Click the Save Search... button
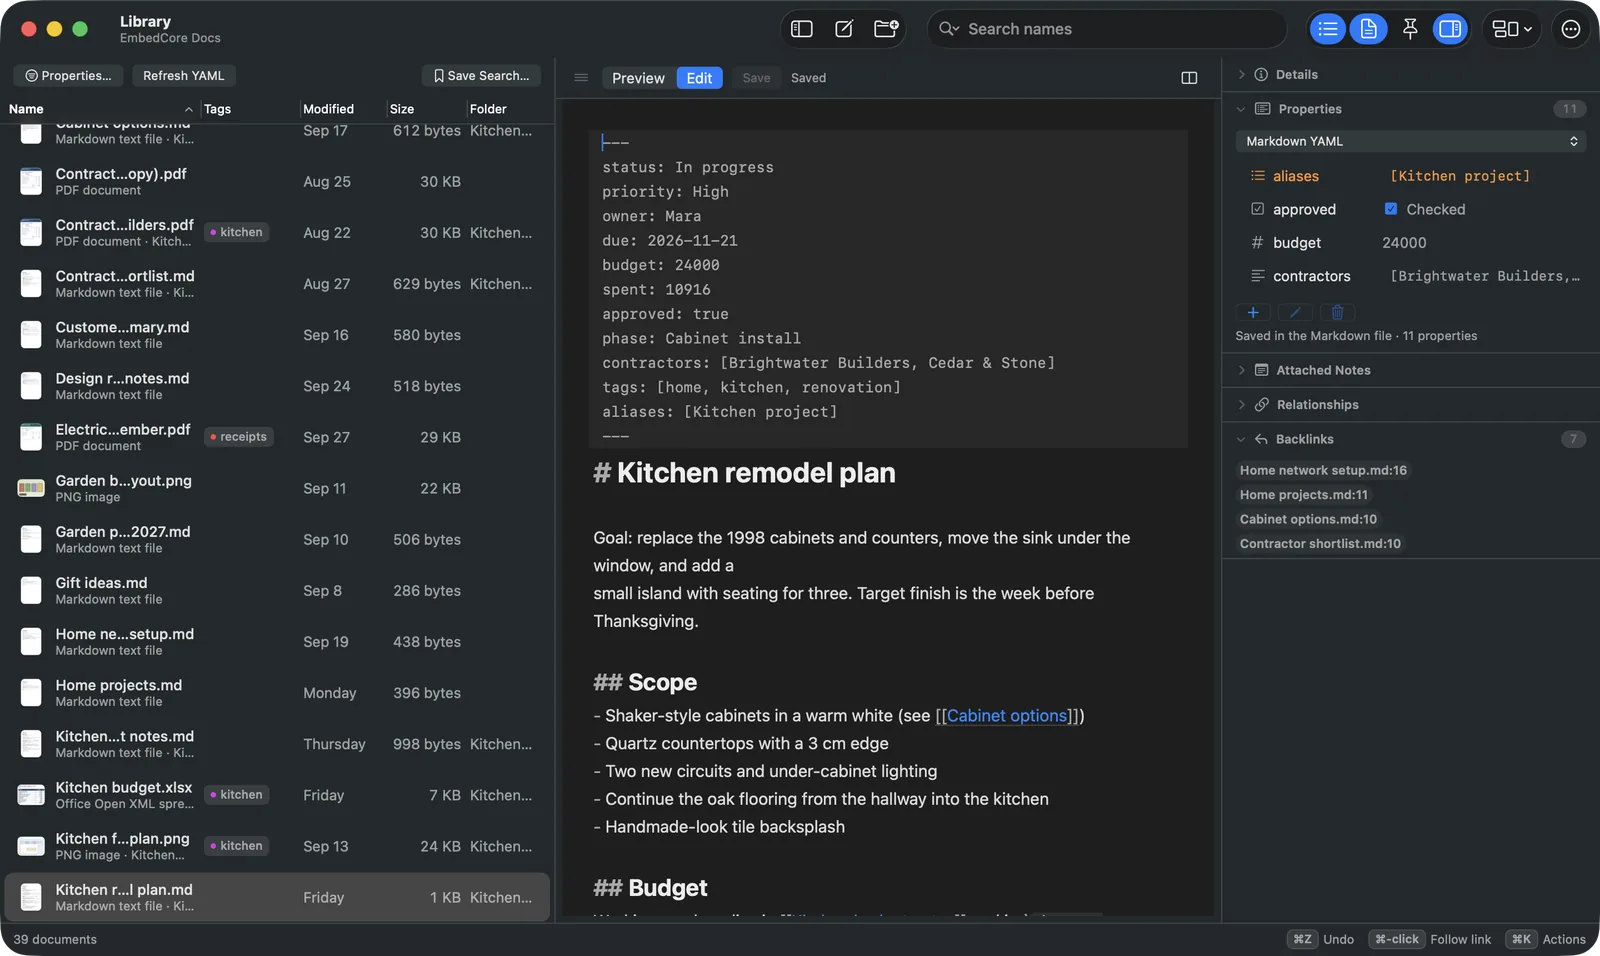1600x956 pixels. pyautogui.click(x=481, y=76)
